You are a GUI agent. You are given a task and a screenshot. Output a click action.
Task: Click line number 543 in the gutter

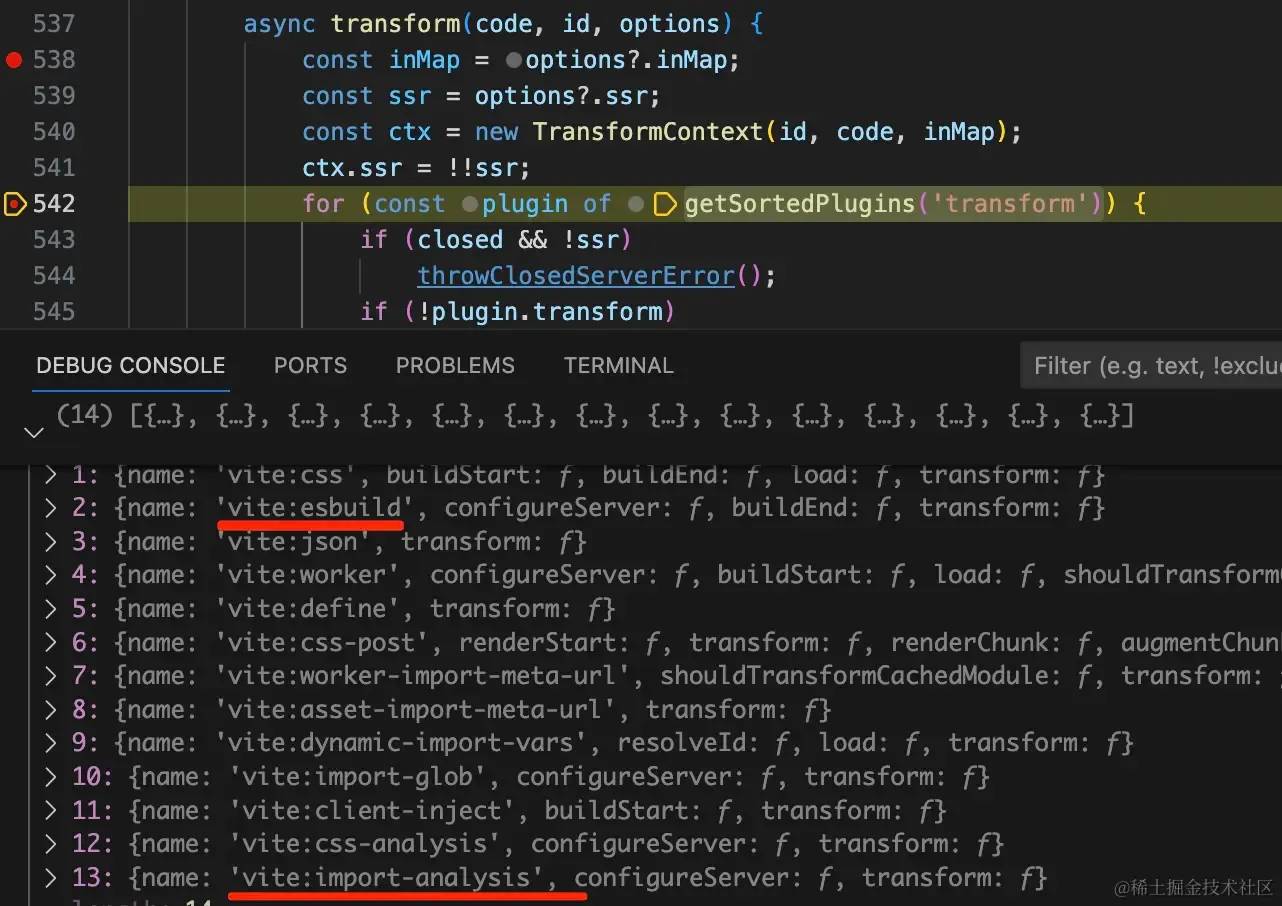click(54, 240)
